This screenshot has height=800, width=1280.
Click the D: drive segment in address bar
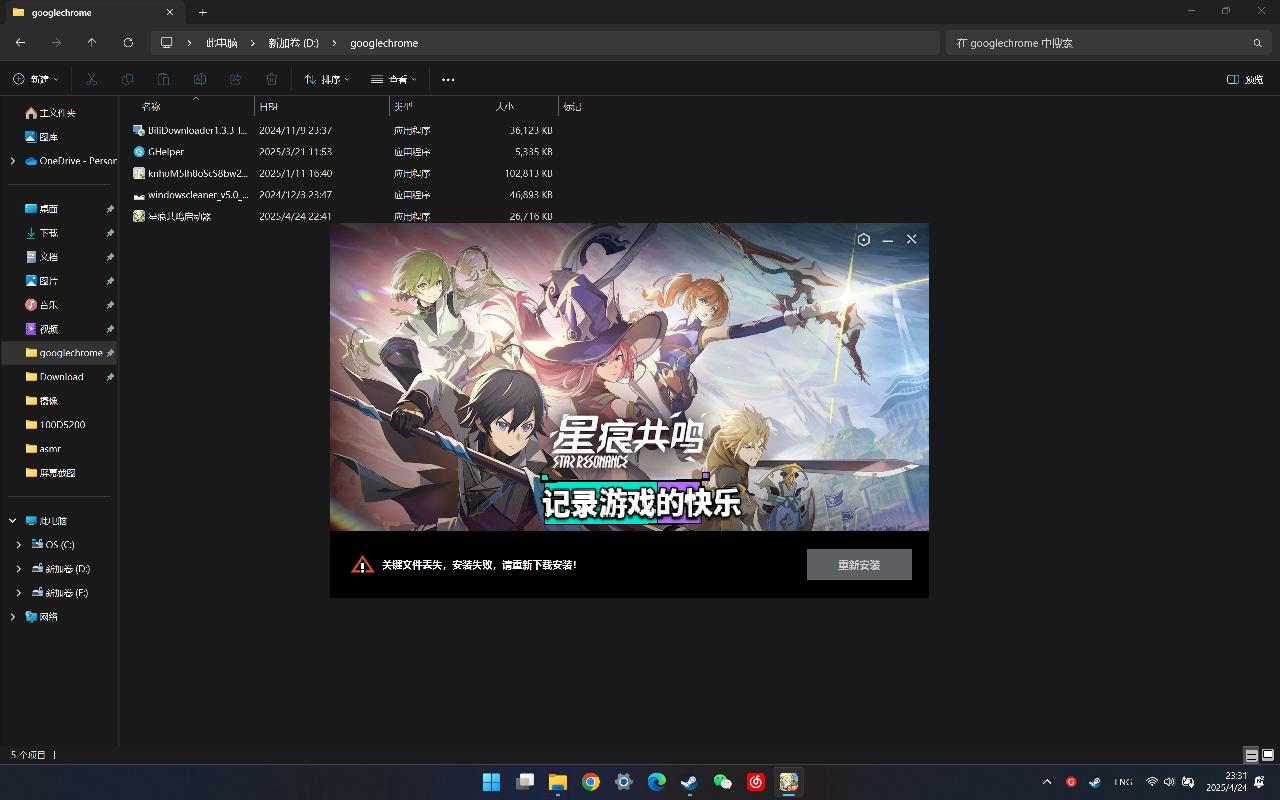tap(293, 43)
